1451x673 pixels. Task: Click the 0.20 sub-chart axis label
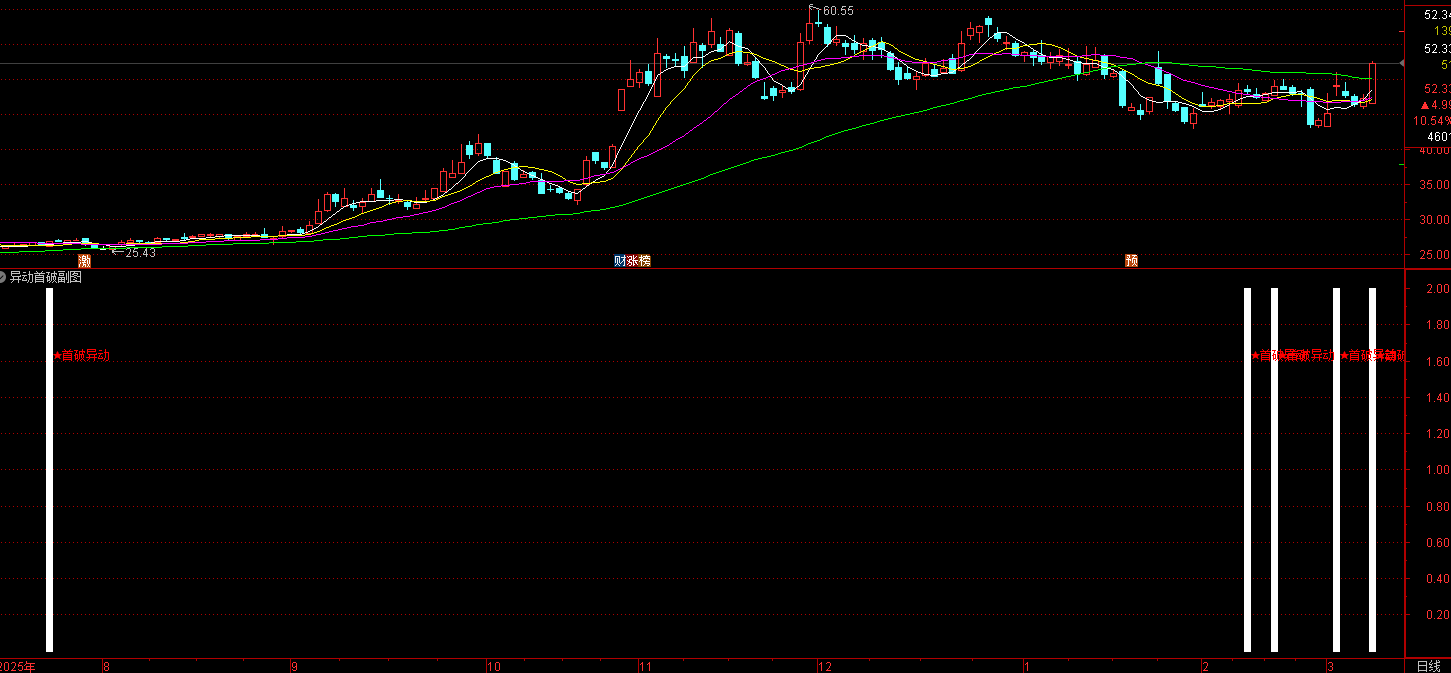click(1437, 615)
